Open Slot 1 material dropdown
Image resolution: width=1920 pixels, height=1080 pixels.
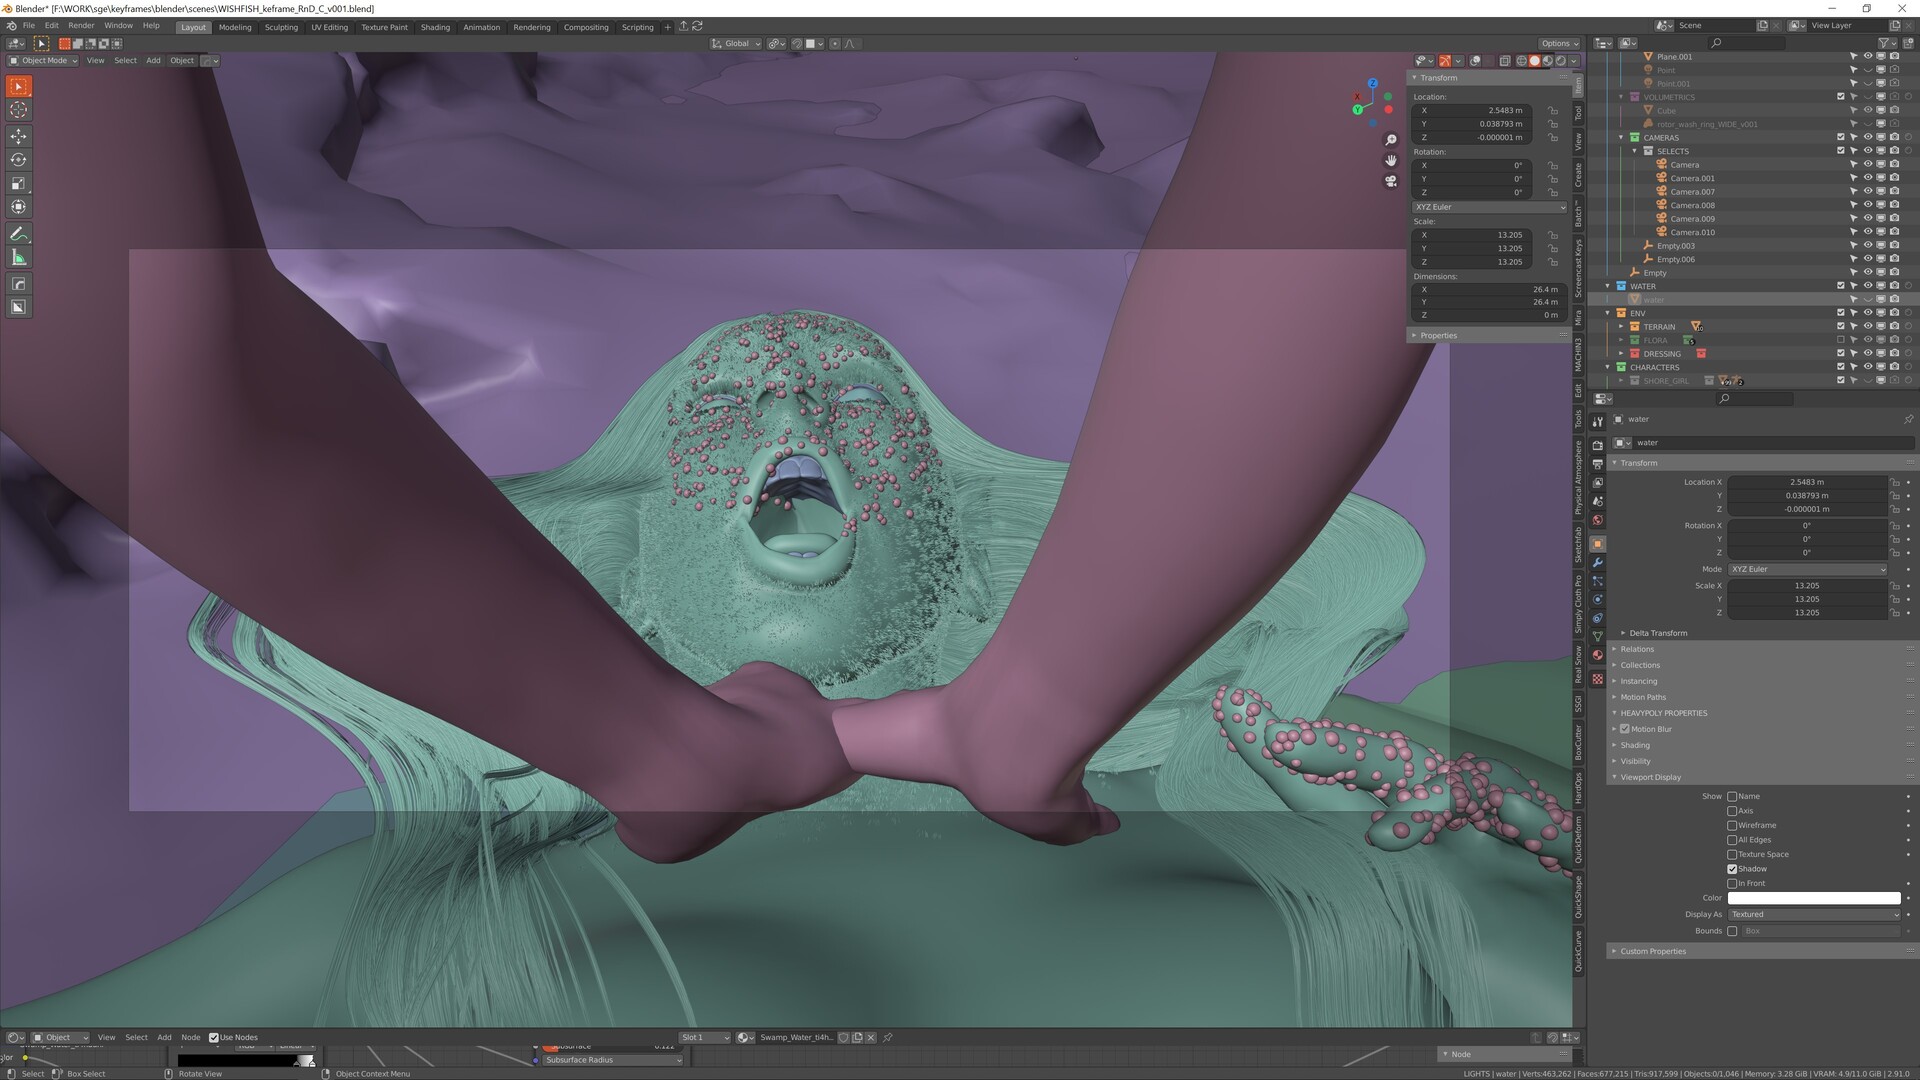point(705,1038)
